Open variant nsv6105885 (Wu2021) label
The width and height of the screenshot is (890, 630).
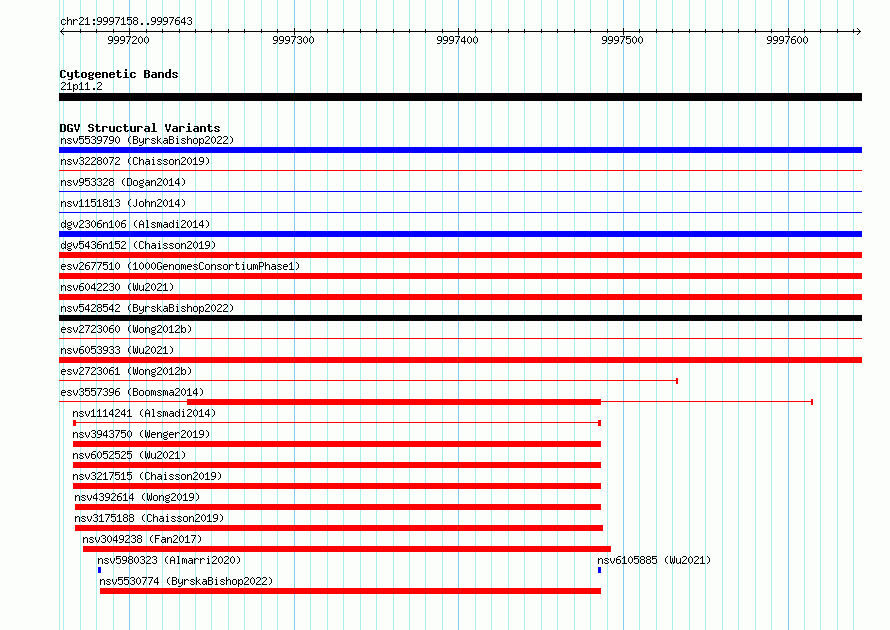(654, 560)
